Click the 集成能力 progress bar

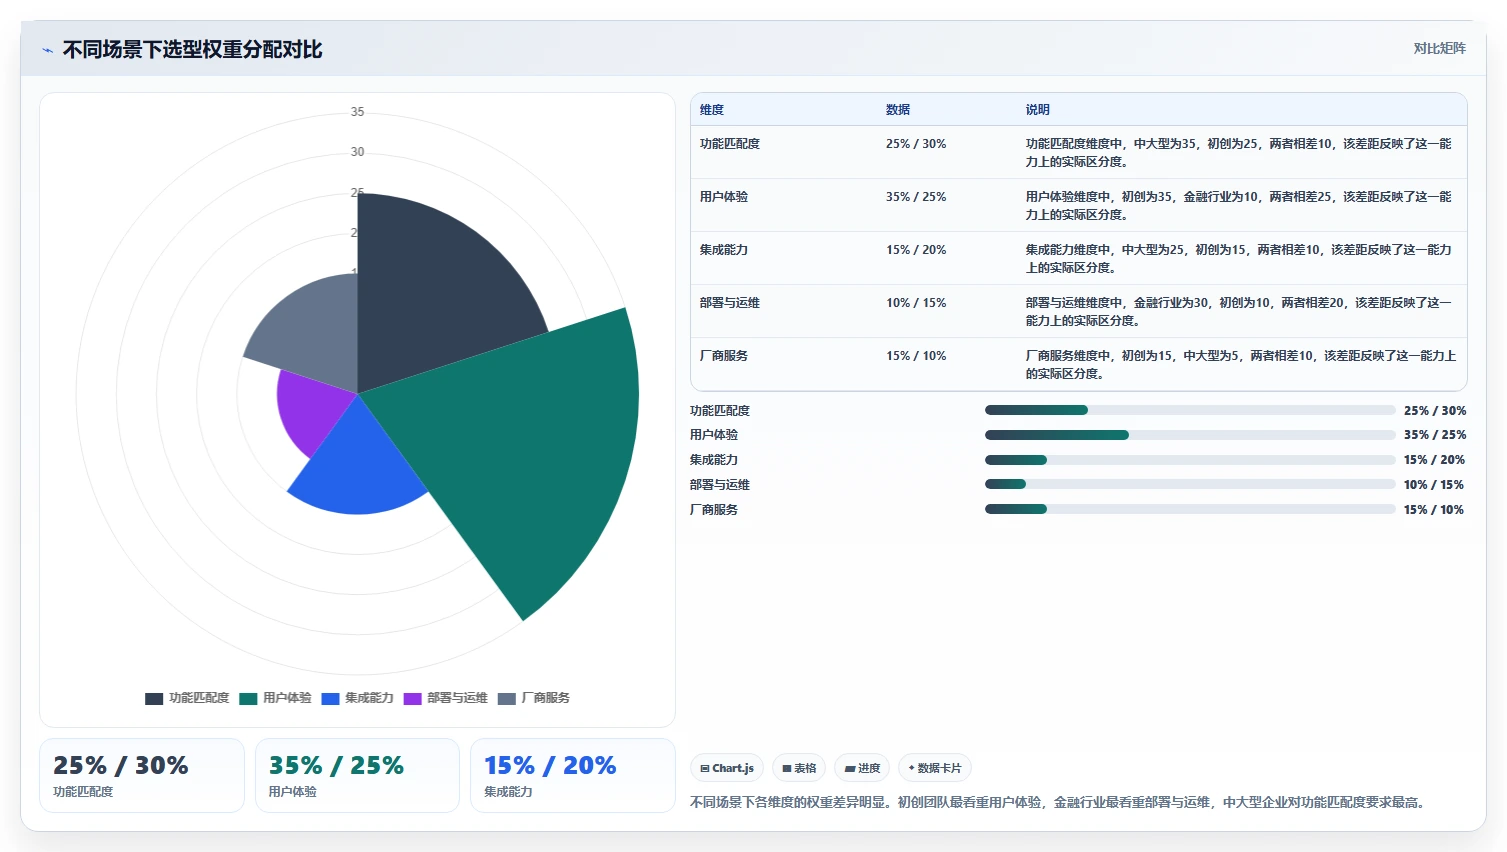[x=1190, y=460]
